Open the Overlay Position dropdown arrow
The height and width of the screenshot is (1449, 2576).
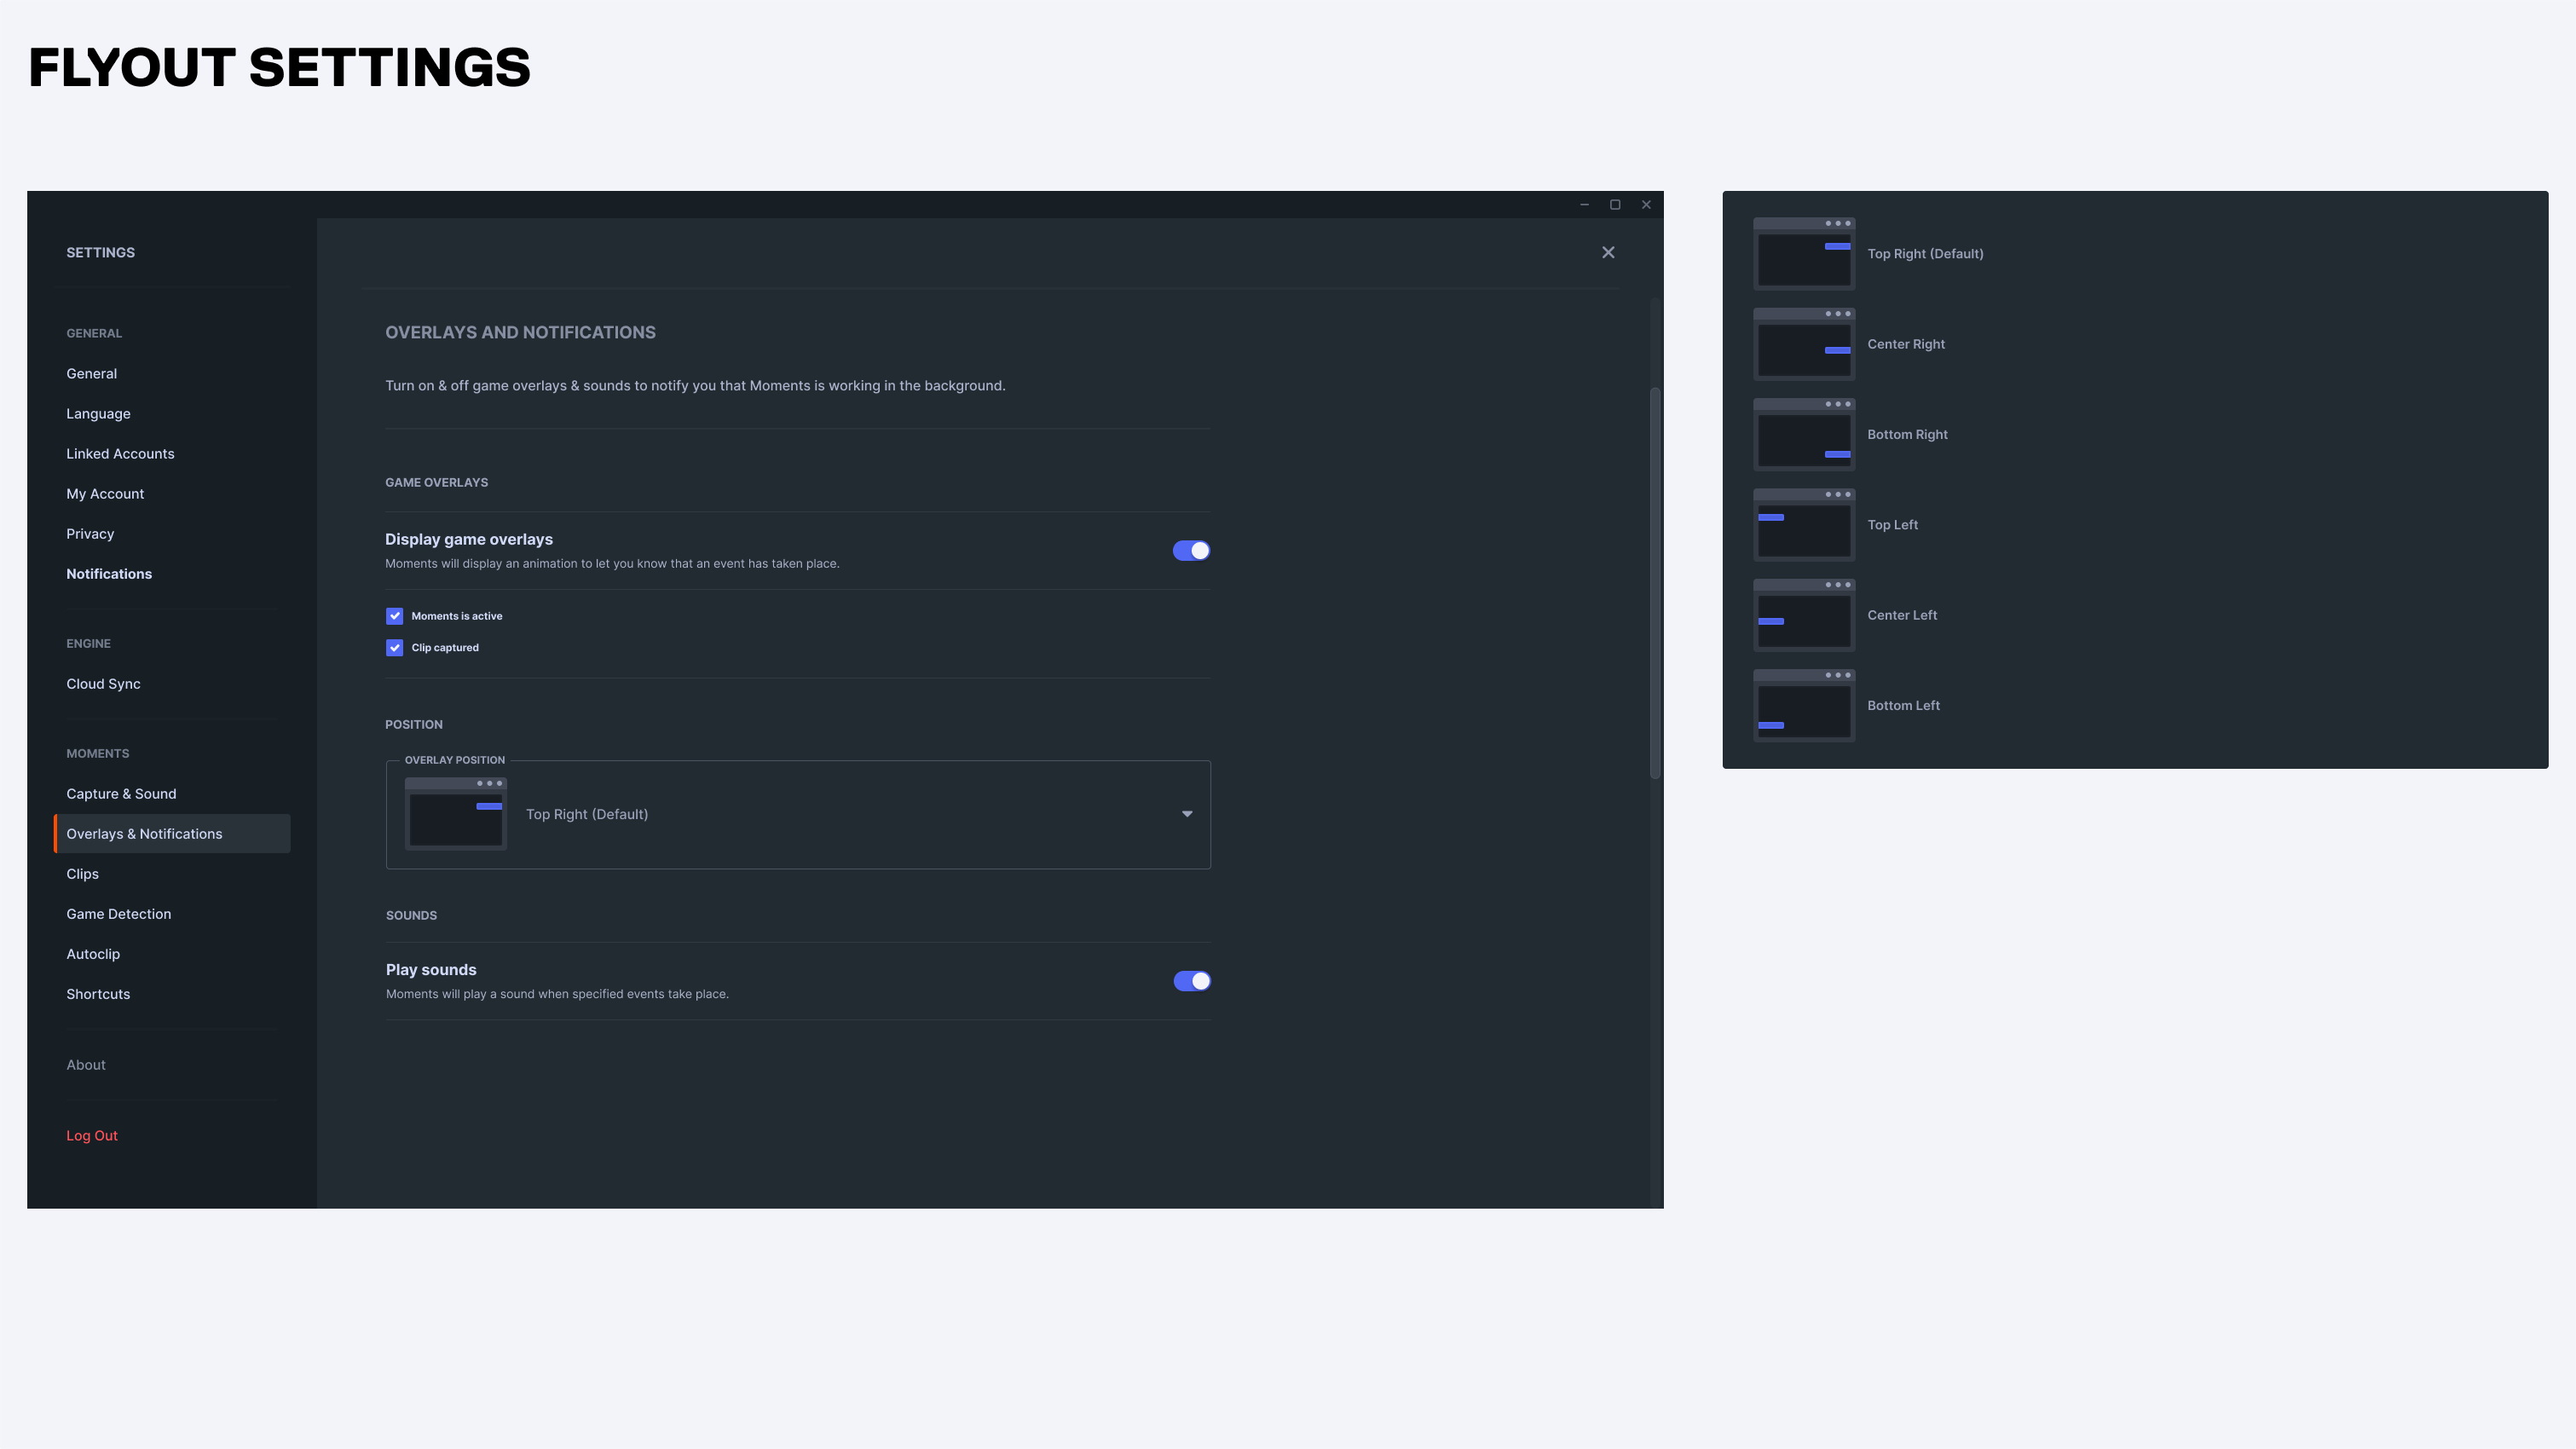click(x=1187, y=814)
